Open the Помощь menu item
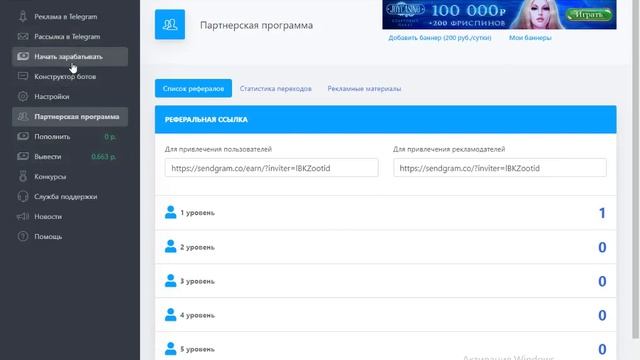The image size is (640, 360). 70,236
